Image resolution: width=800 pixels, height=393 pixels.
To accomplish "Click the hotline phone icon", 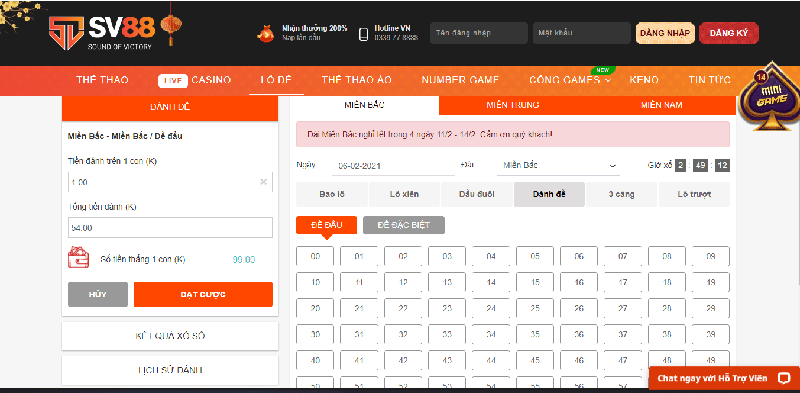I will point(363,34).
